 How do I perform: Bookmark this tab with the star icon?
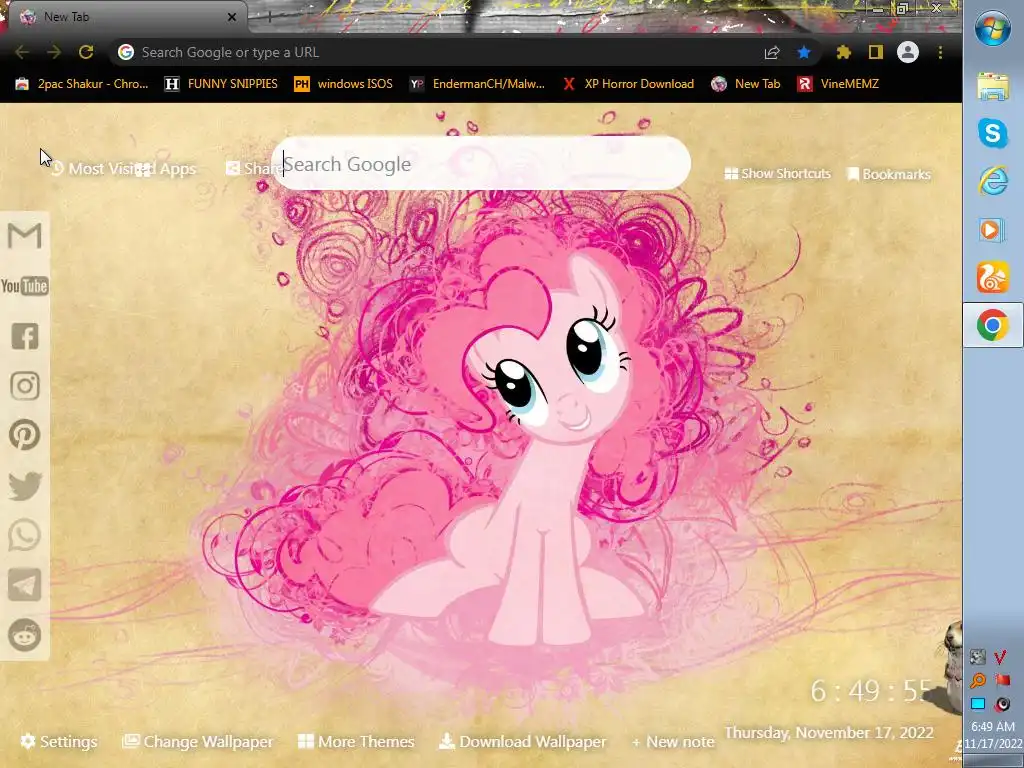(804, 52)
